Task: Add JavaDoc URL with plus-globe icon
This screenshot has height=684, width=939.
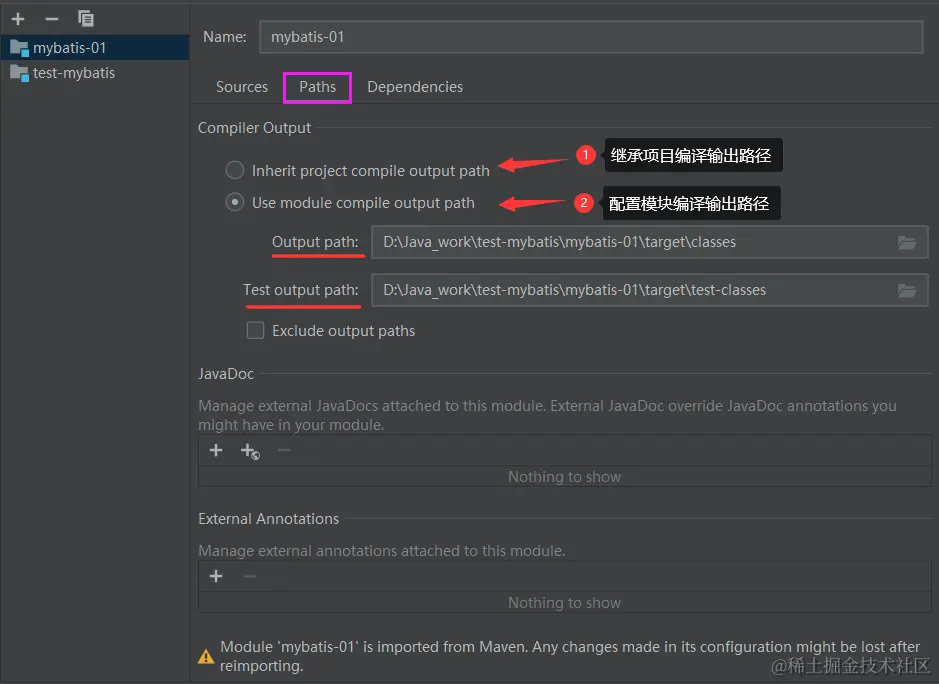Action: [250, 451]
